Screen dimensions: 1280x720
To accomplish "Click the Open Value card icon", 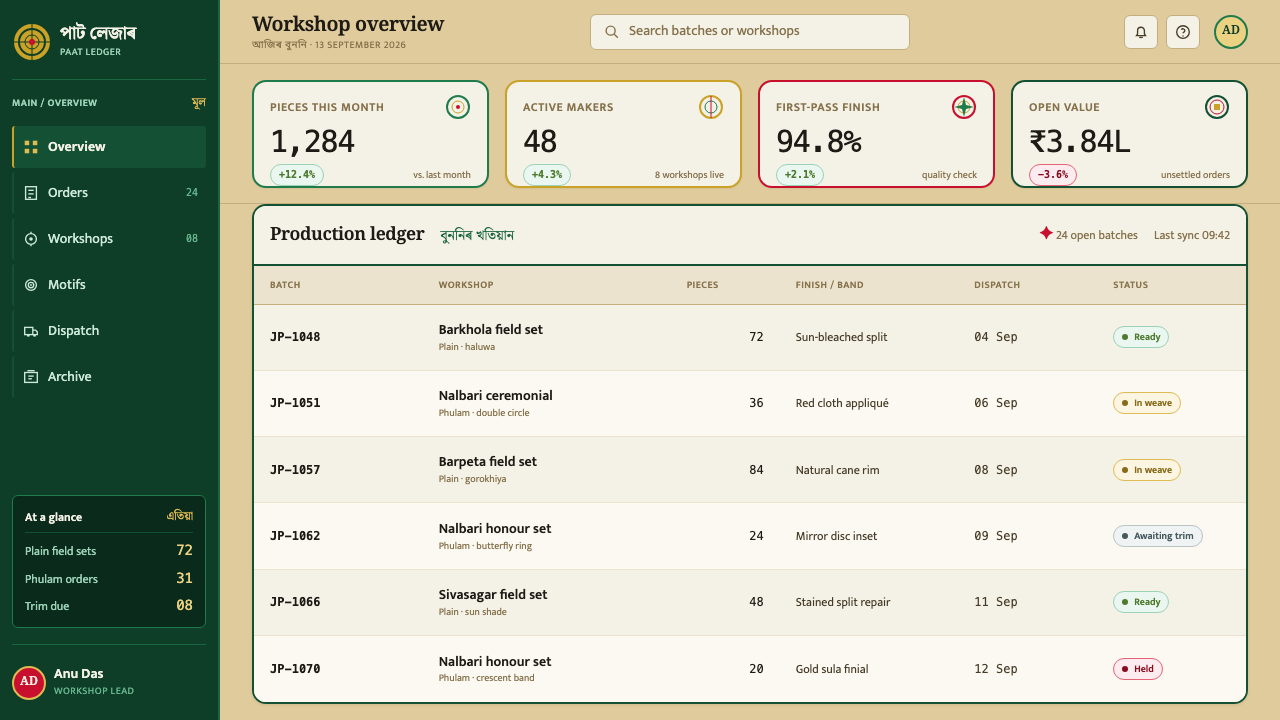I will (x=1217, y=107).
